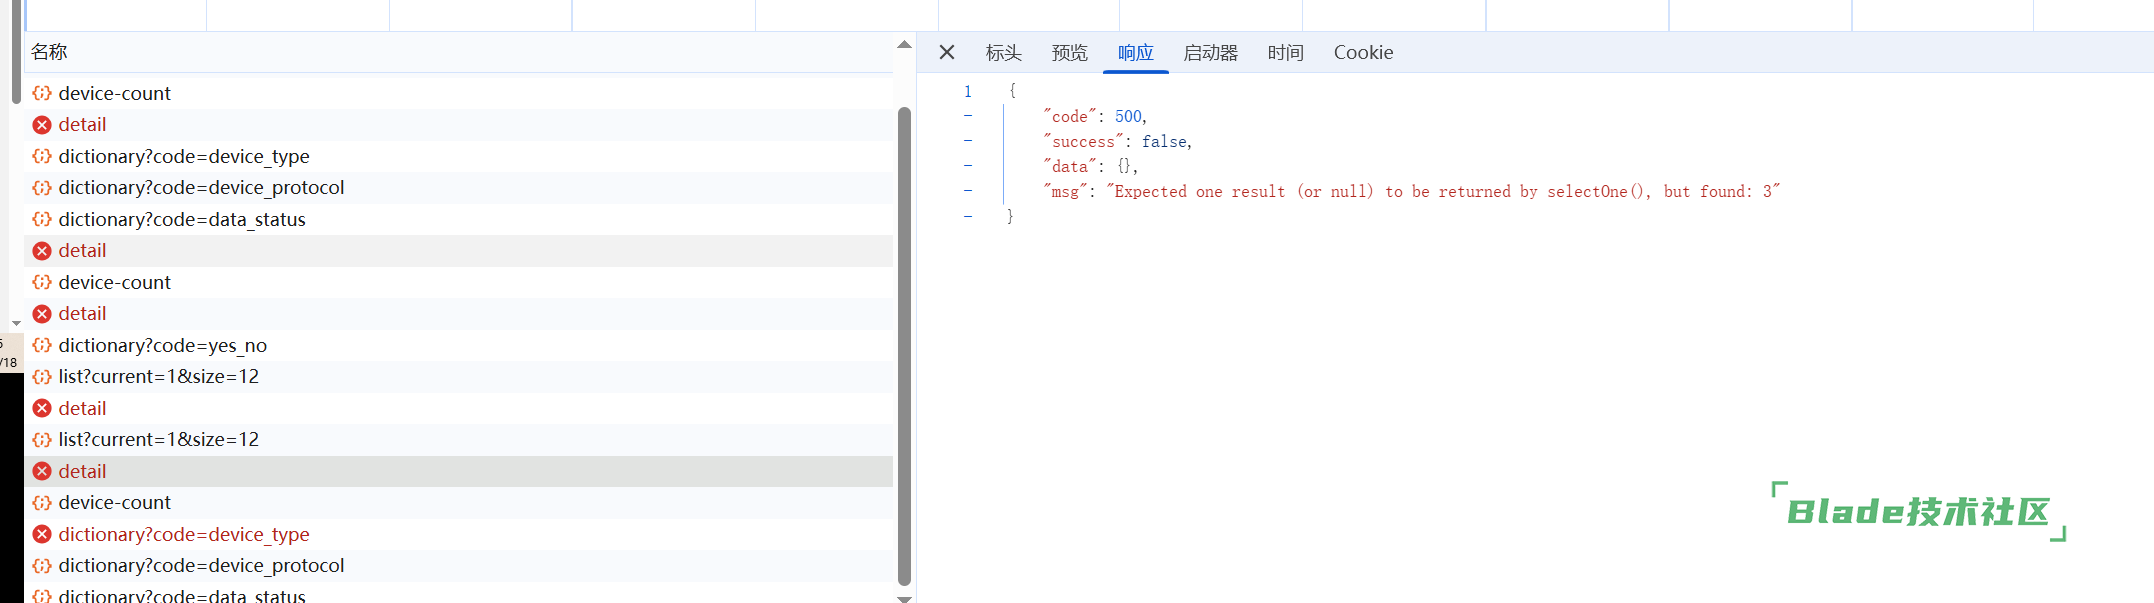
Task: Toggle the fold marker next to "data" line
Action: 968,165
